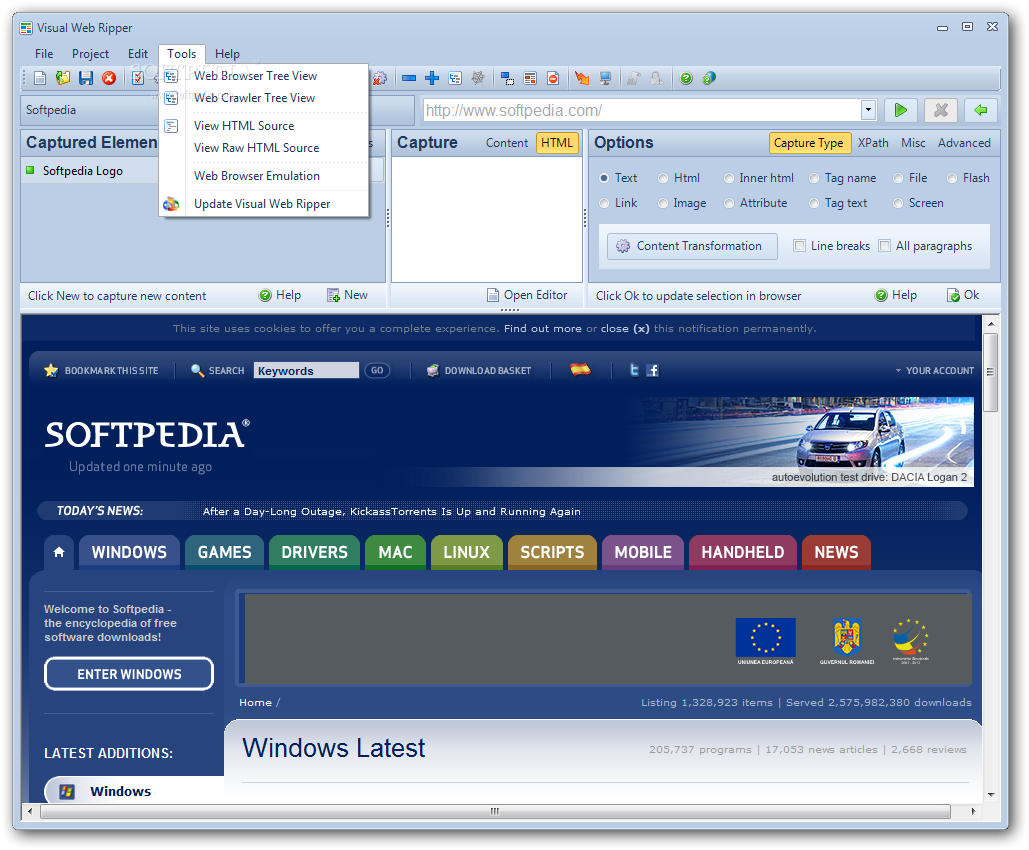Select the Image radio button
The image size is (1029, 850).
tap(663, 203)
